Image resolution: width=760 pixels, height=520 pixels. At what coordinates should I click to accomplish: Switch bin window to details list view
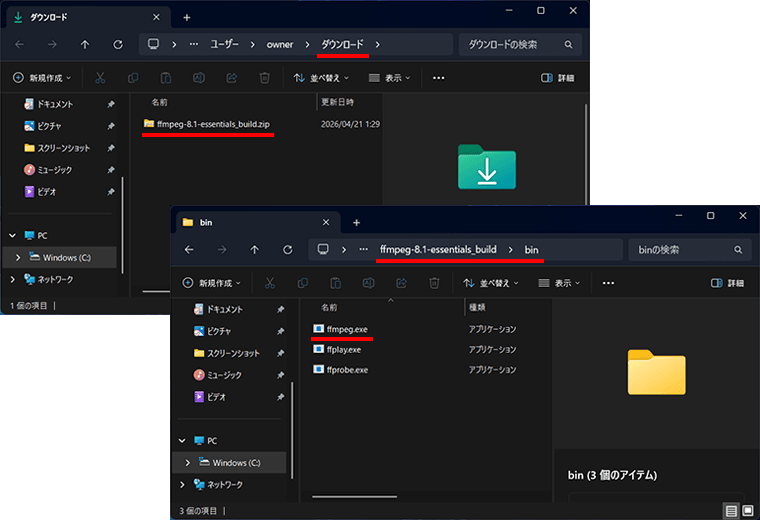point(731,511)
